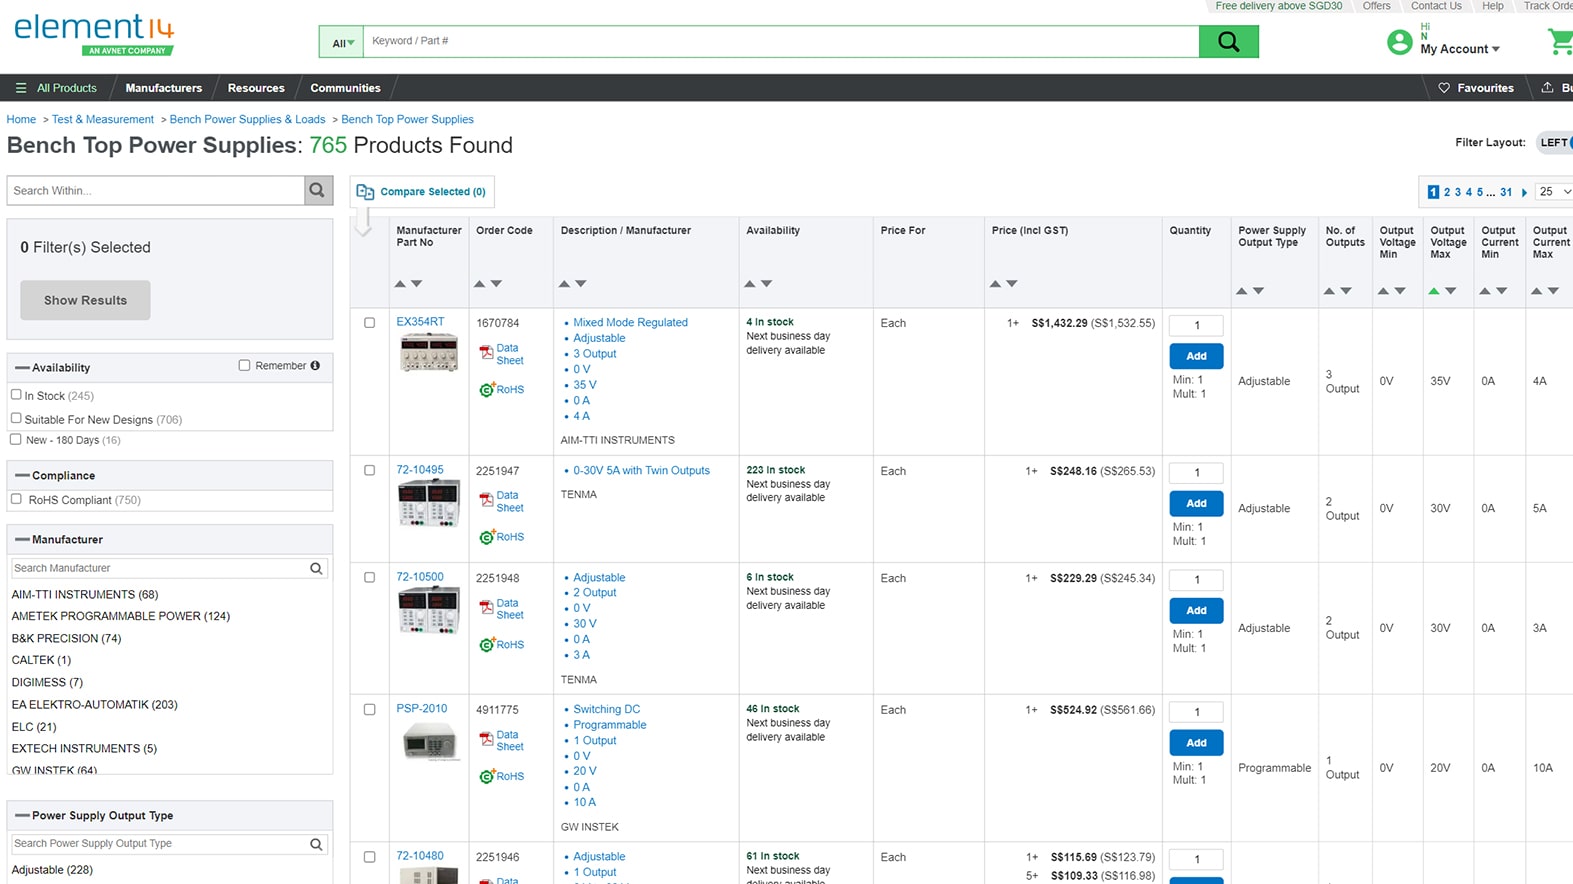The width and height of the screenshot is (1573, 884).
Task: Collapse the Manufacturer filter section
Action: coord(22,540)
